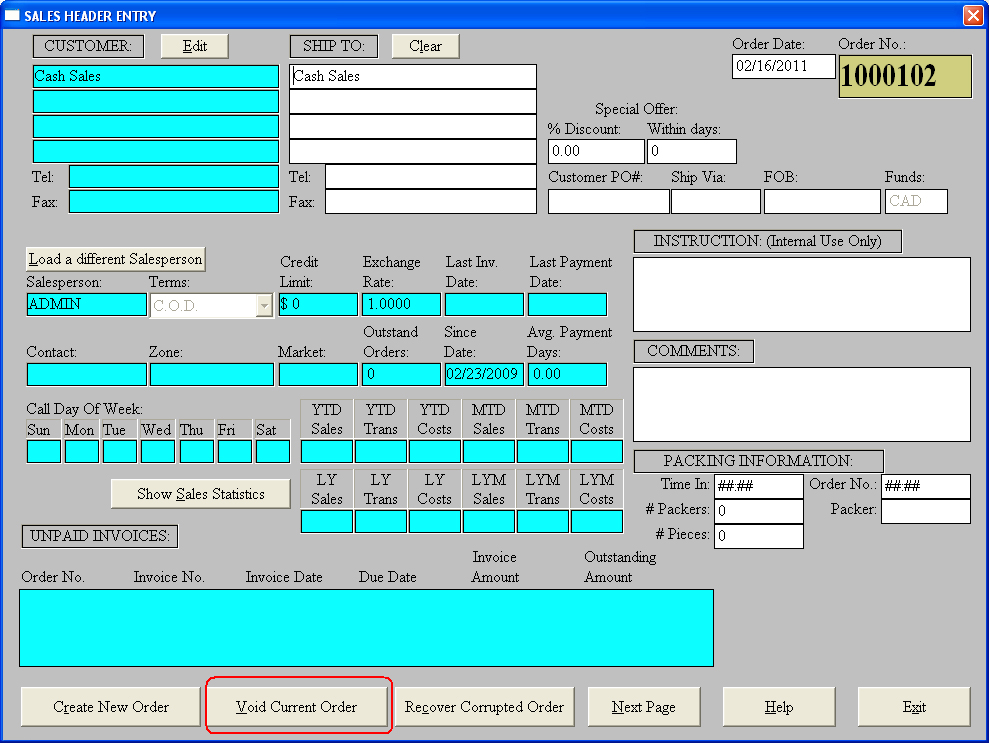The width and height of the screenshot is (989, 743).
Task: Select the % Discount input field
Action: click(x=595, y=152)
